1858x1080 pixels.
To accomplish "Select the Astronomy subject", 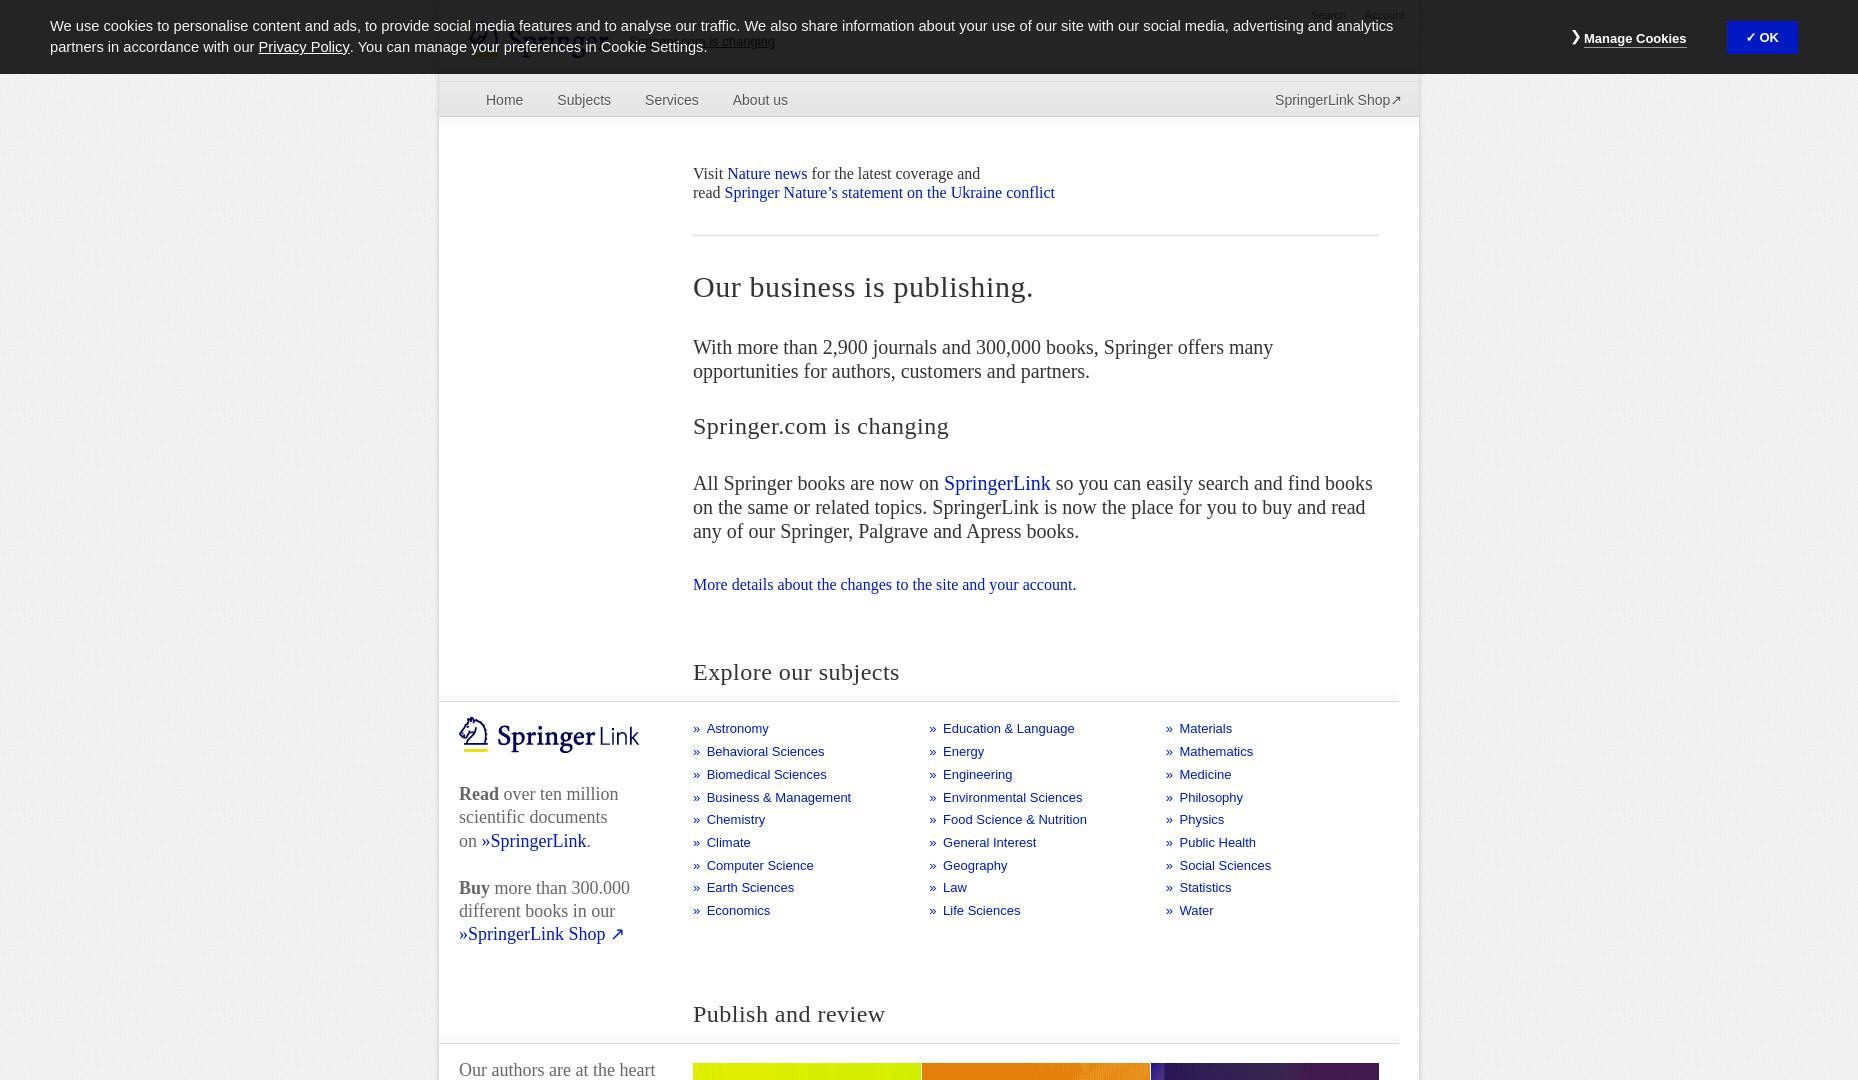I will [737, 729].
